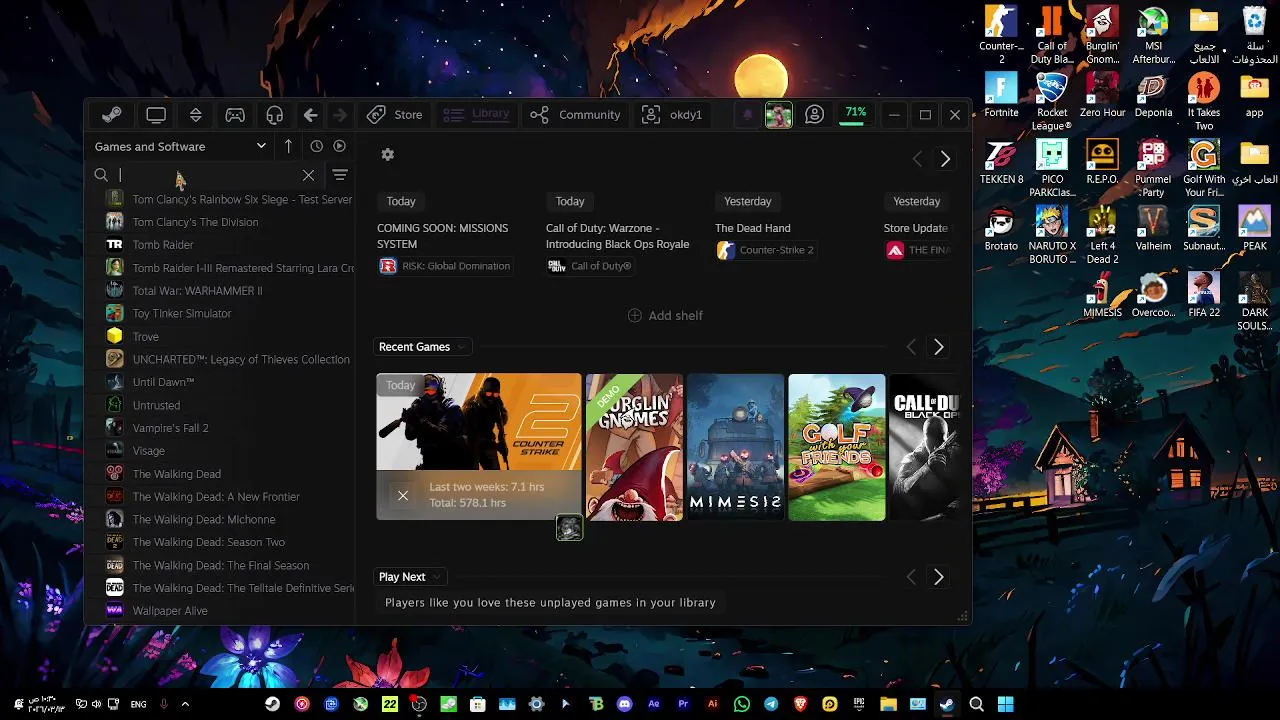Clear the library search with X
1280x720 pixels.
(x=308, y=175)
